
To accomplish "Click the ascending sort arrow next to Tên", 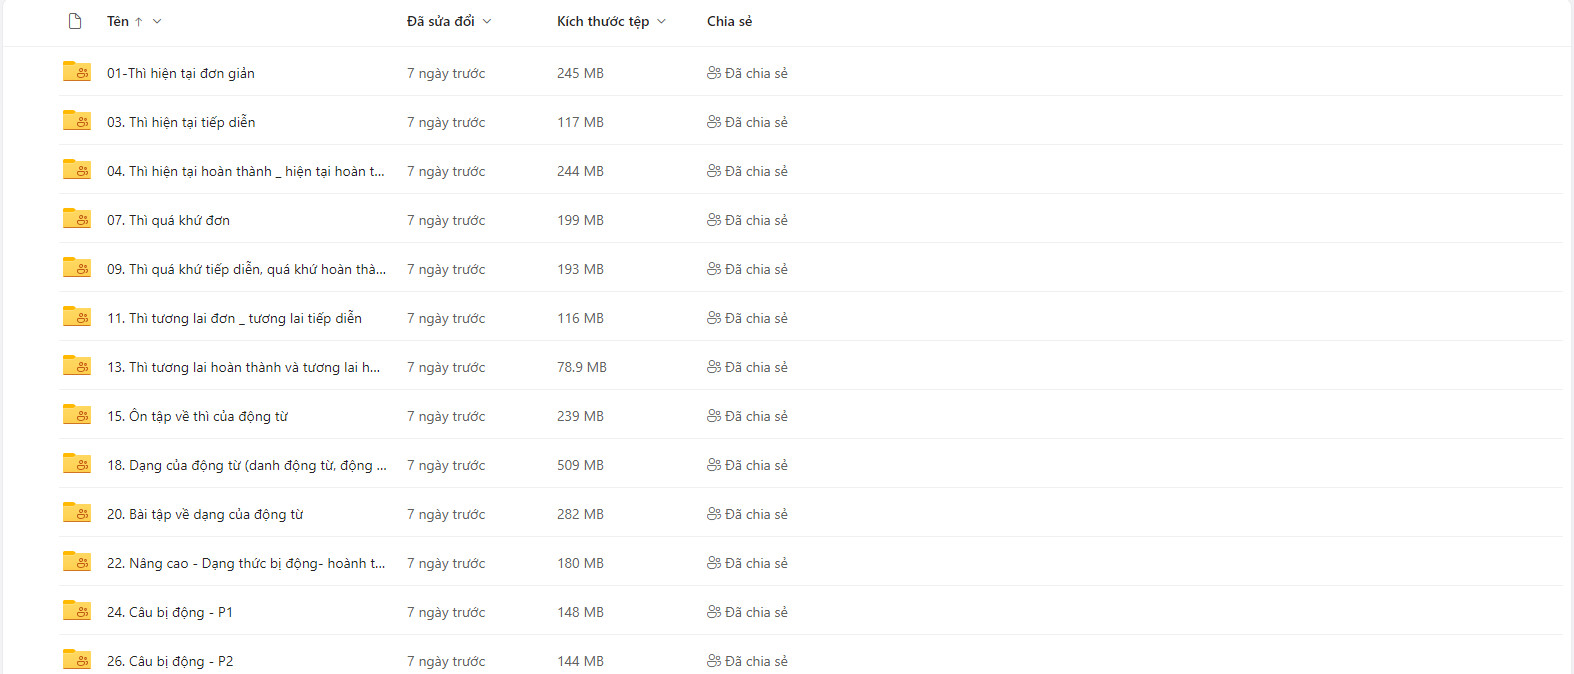I will pos(138,21).
